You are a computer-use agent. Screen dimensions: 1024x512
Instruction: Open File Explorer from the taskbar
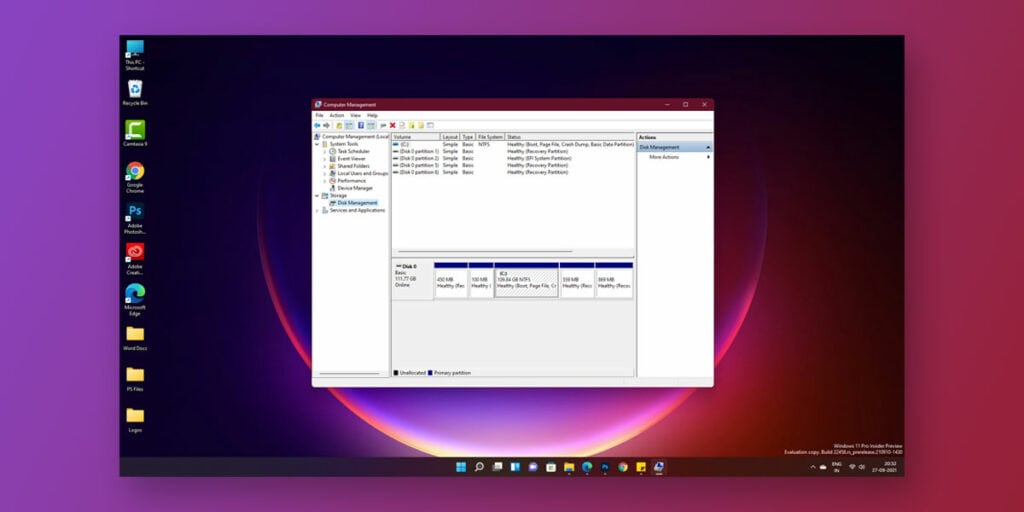point(569,467)
